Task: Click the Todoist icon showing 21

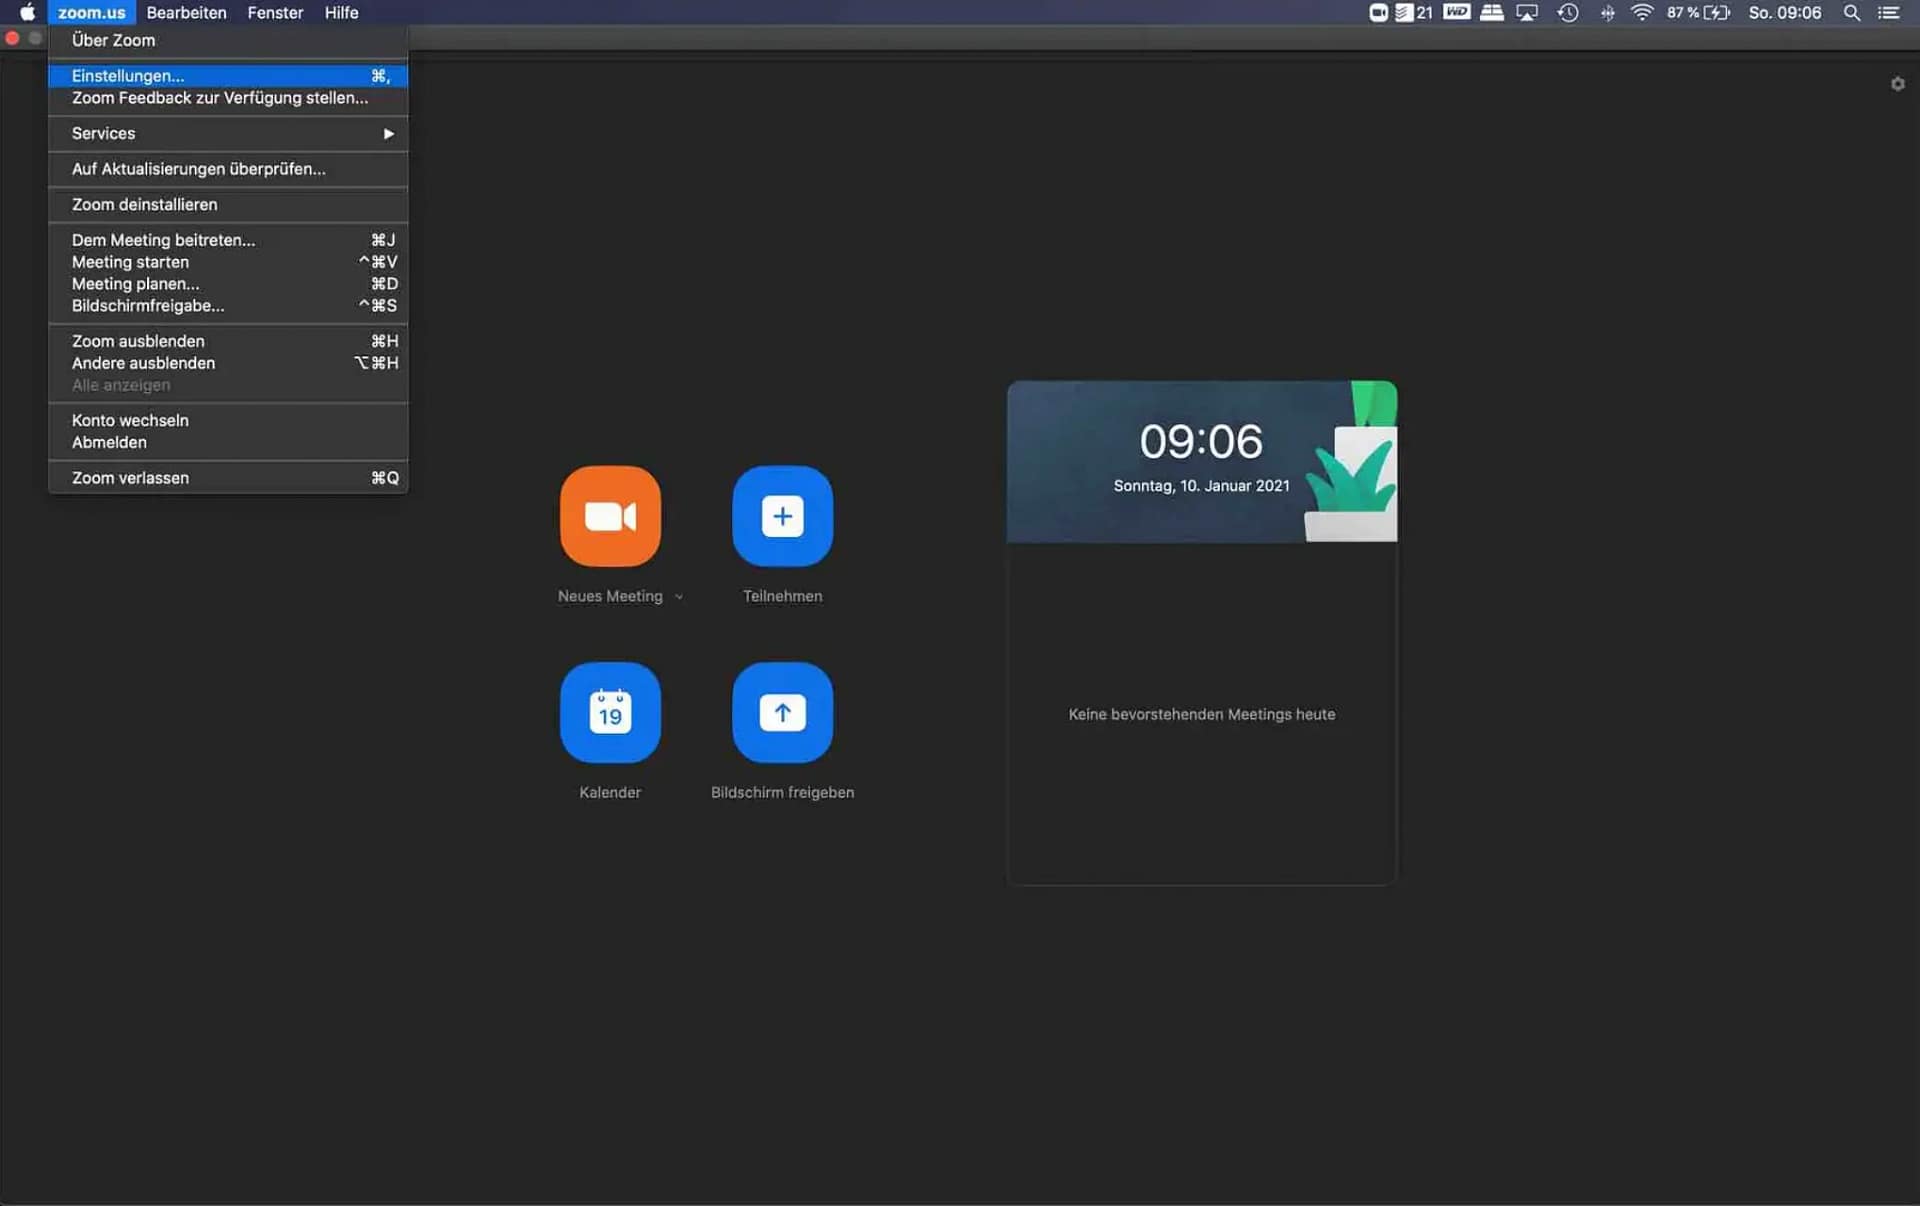Action: pyautogui.click(x=1414, y=12)
